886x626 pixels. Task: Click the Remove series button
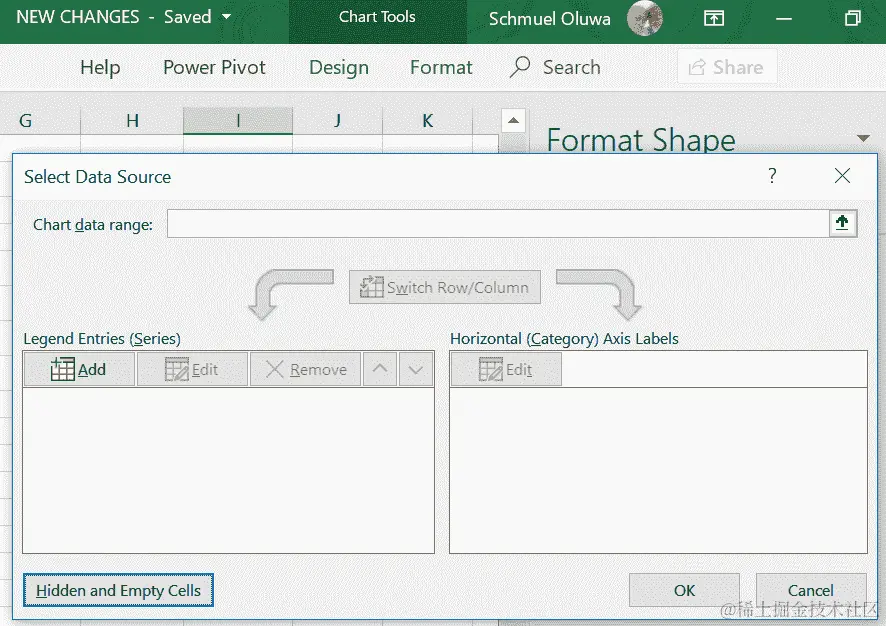click(x=306, y=369)
